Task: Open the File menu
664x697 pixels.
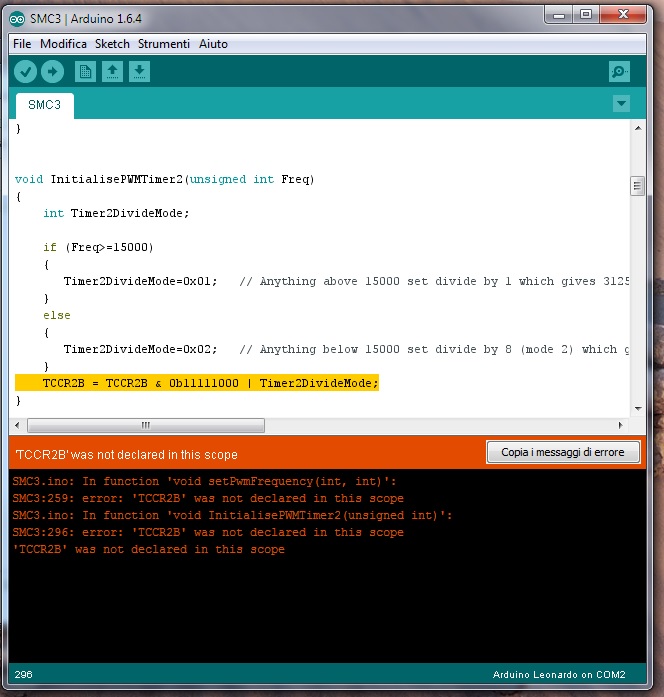Action: pyautogui.click(x=22, y=44)
